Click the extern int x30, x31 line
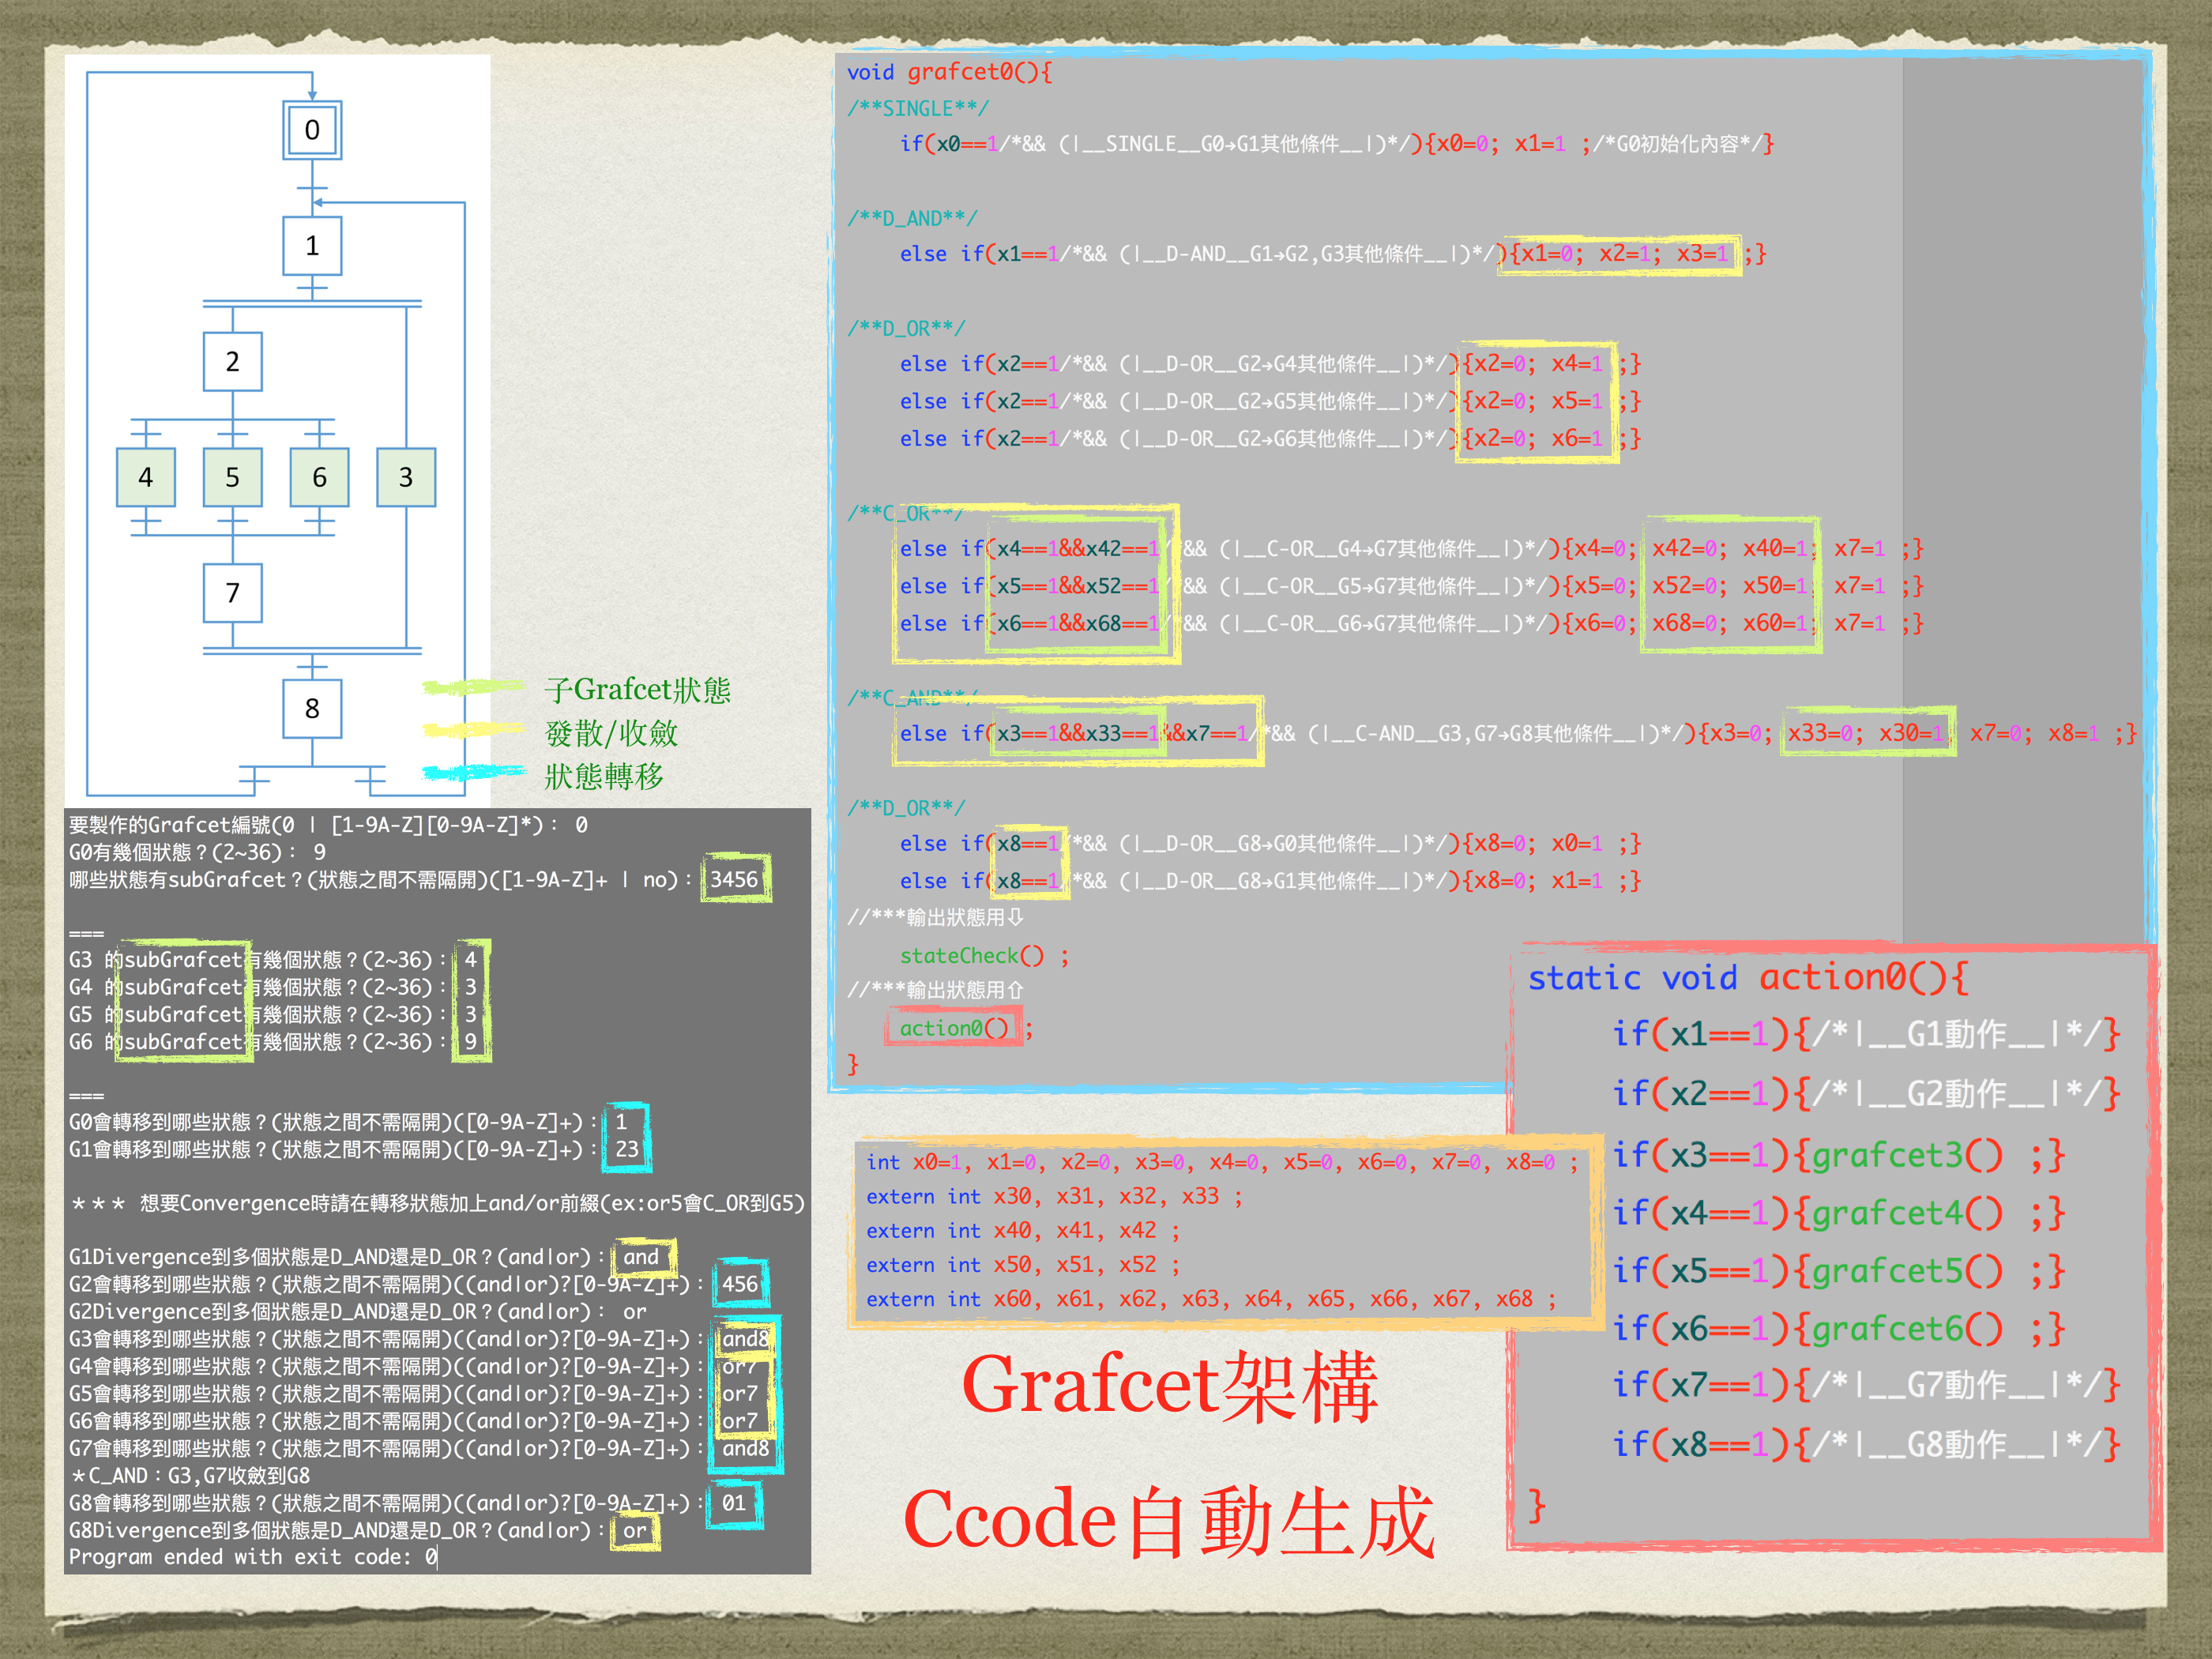2212x1659 pixels. 1055,1197
